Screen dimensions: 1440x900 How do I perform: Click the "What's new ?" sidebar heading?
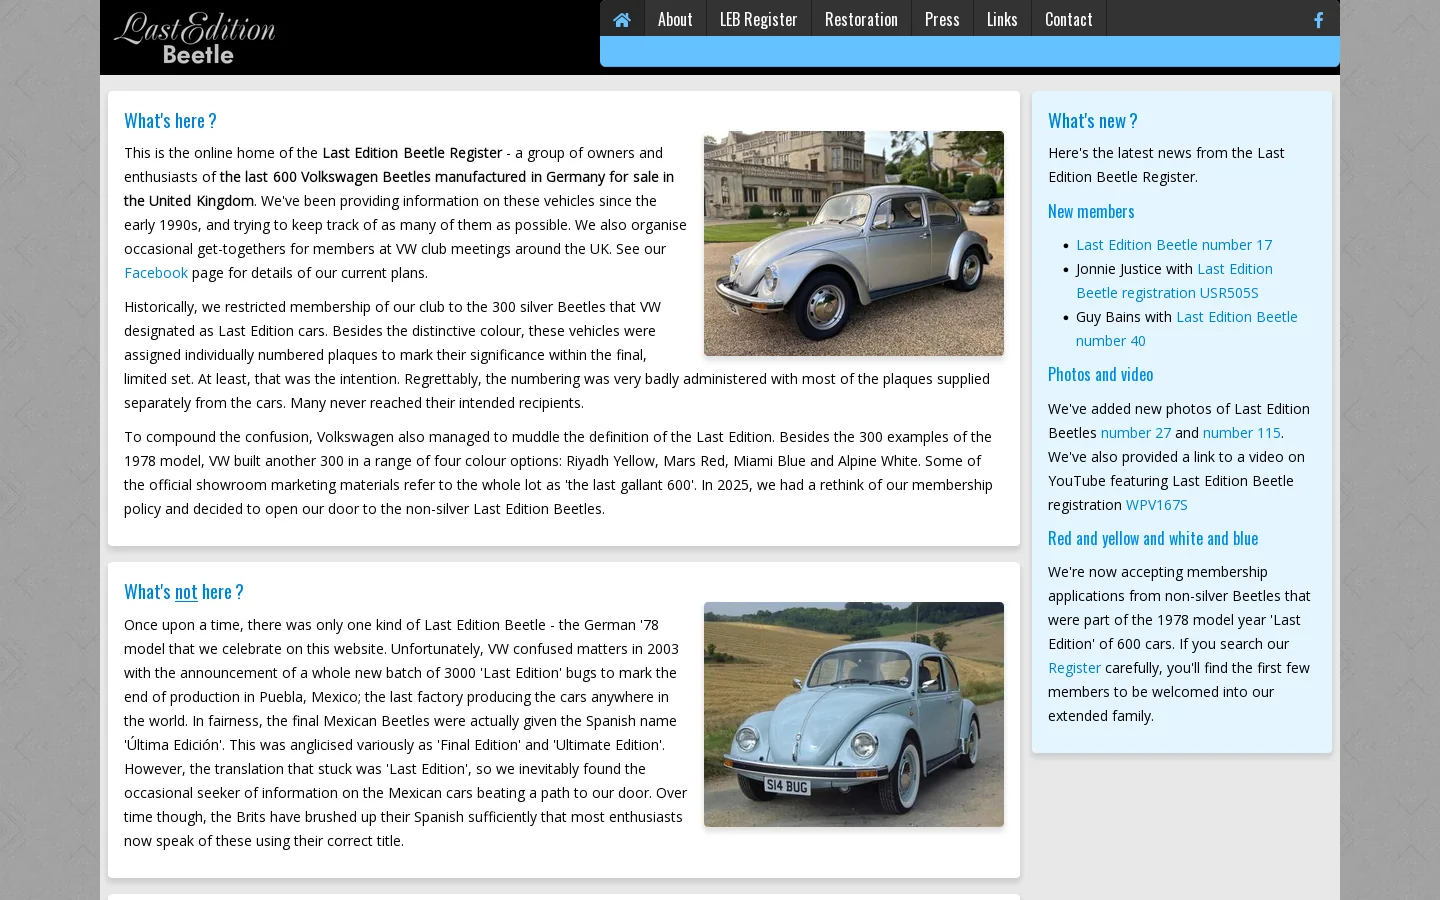1093,121
